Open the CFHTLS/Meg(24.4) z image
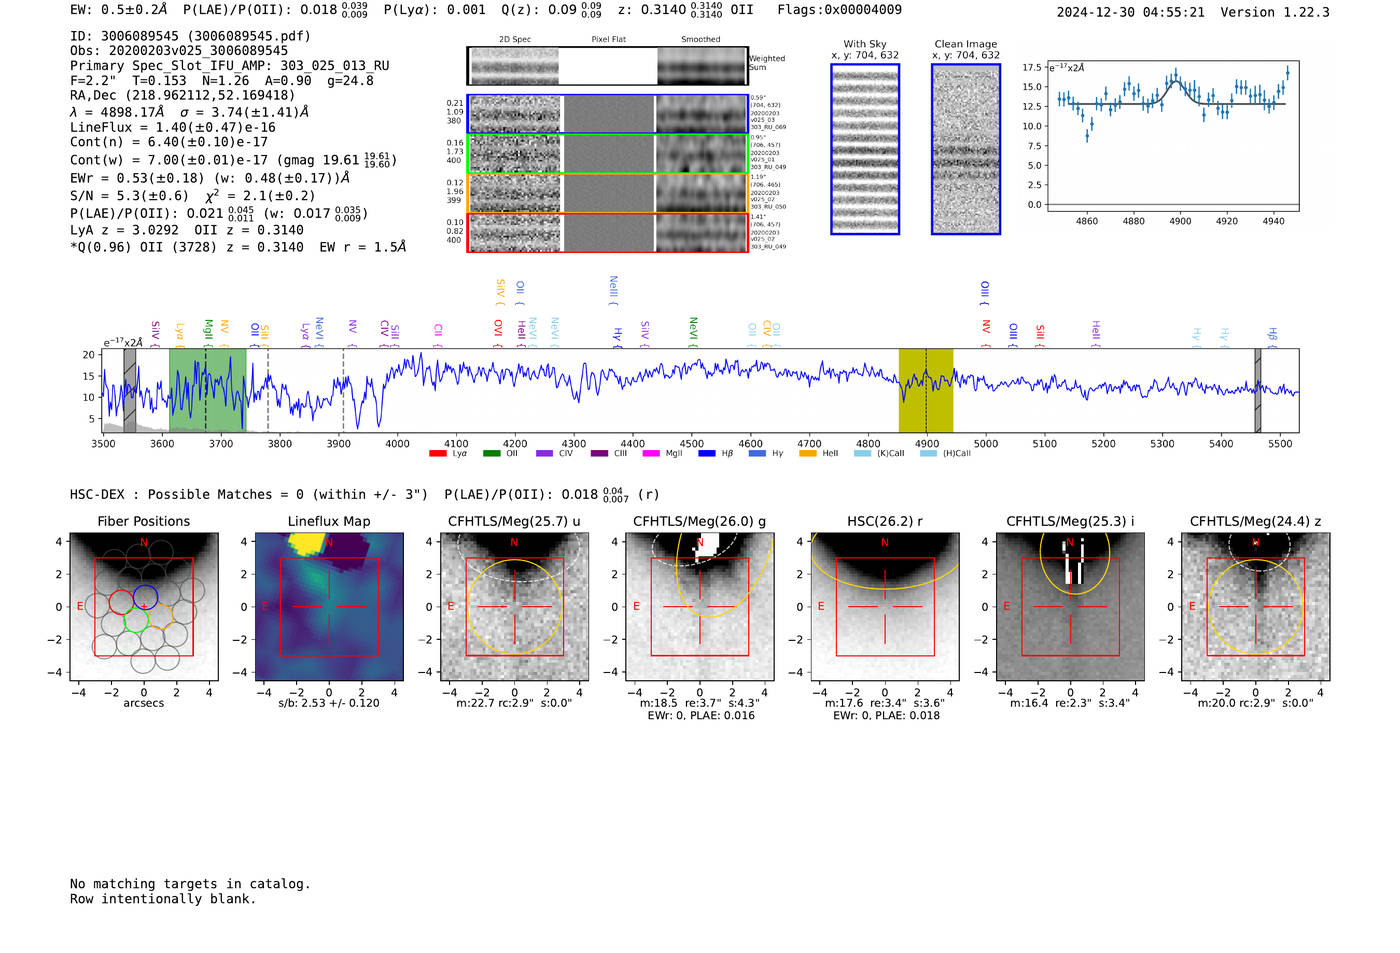1400x953 pixels. point(1256,607)
